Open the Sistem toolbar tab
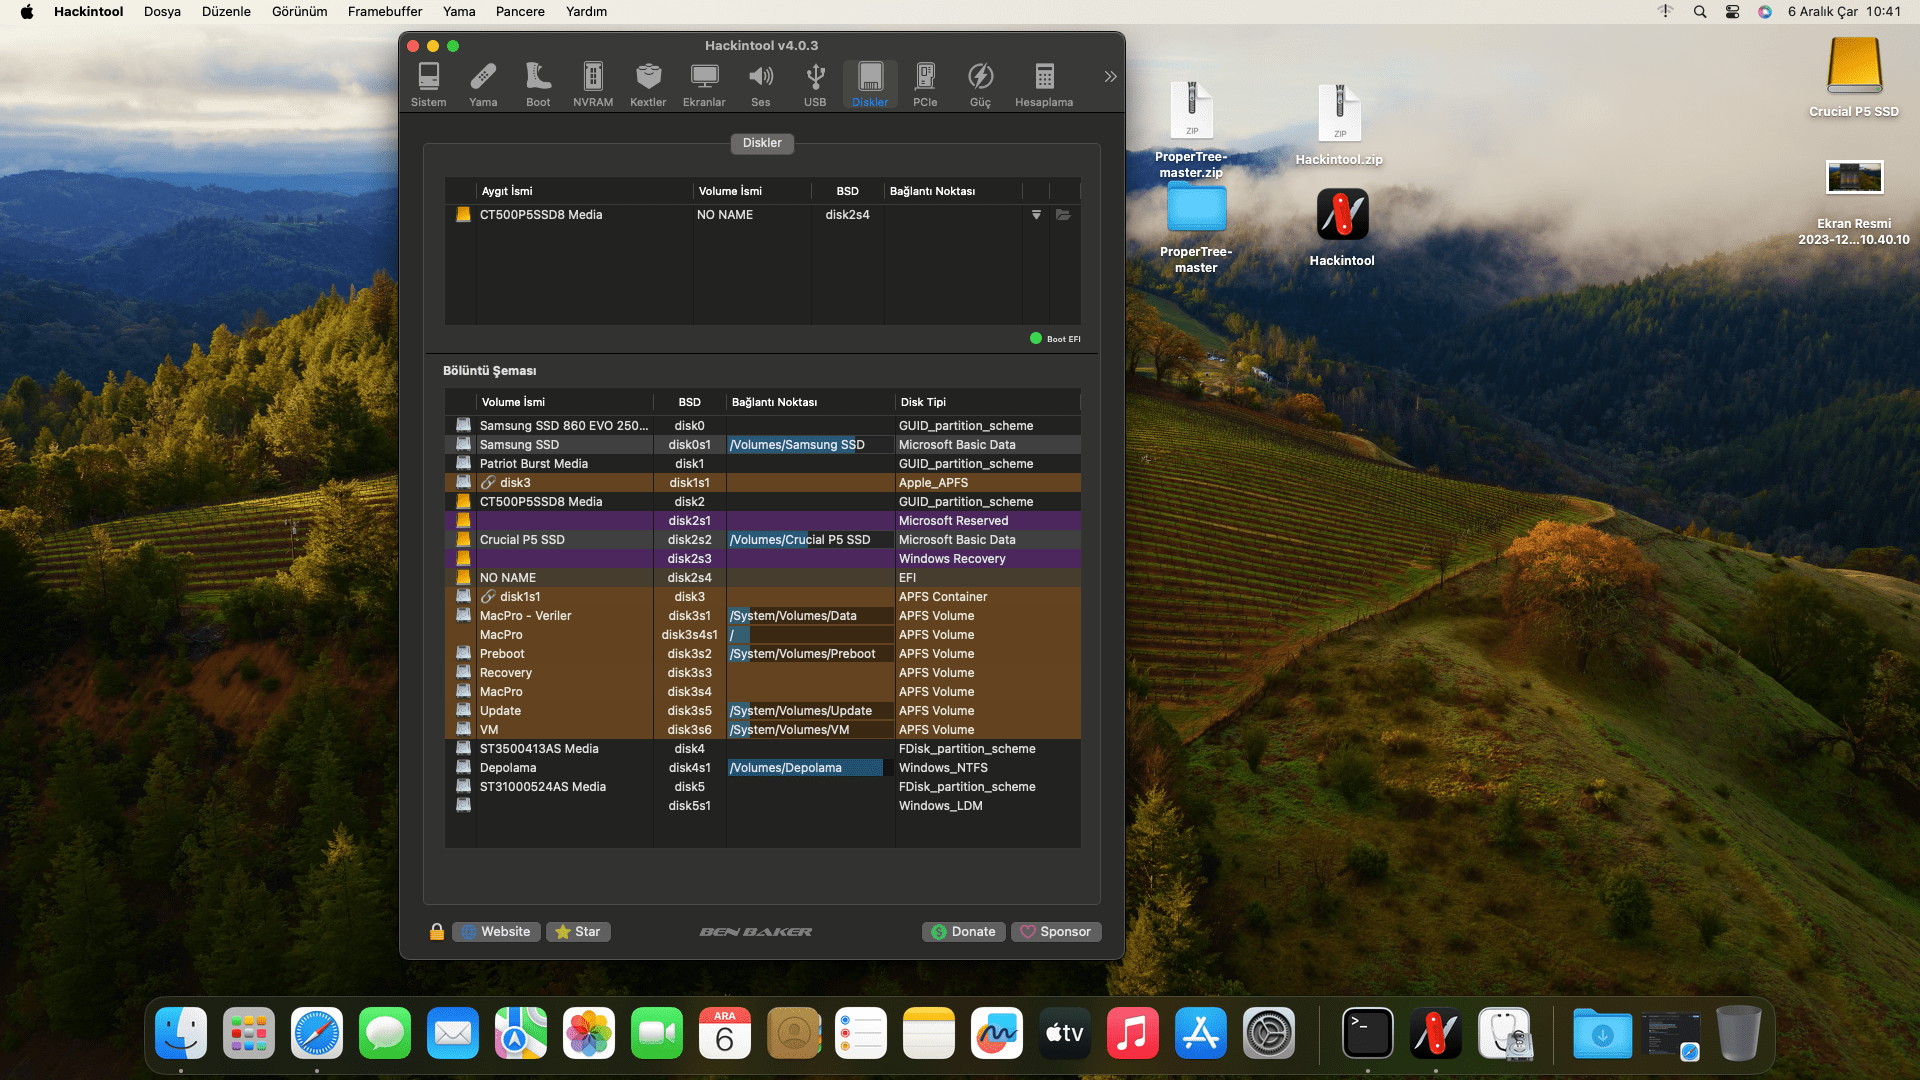 pyautogui.click(x=428, y=84)
